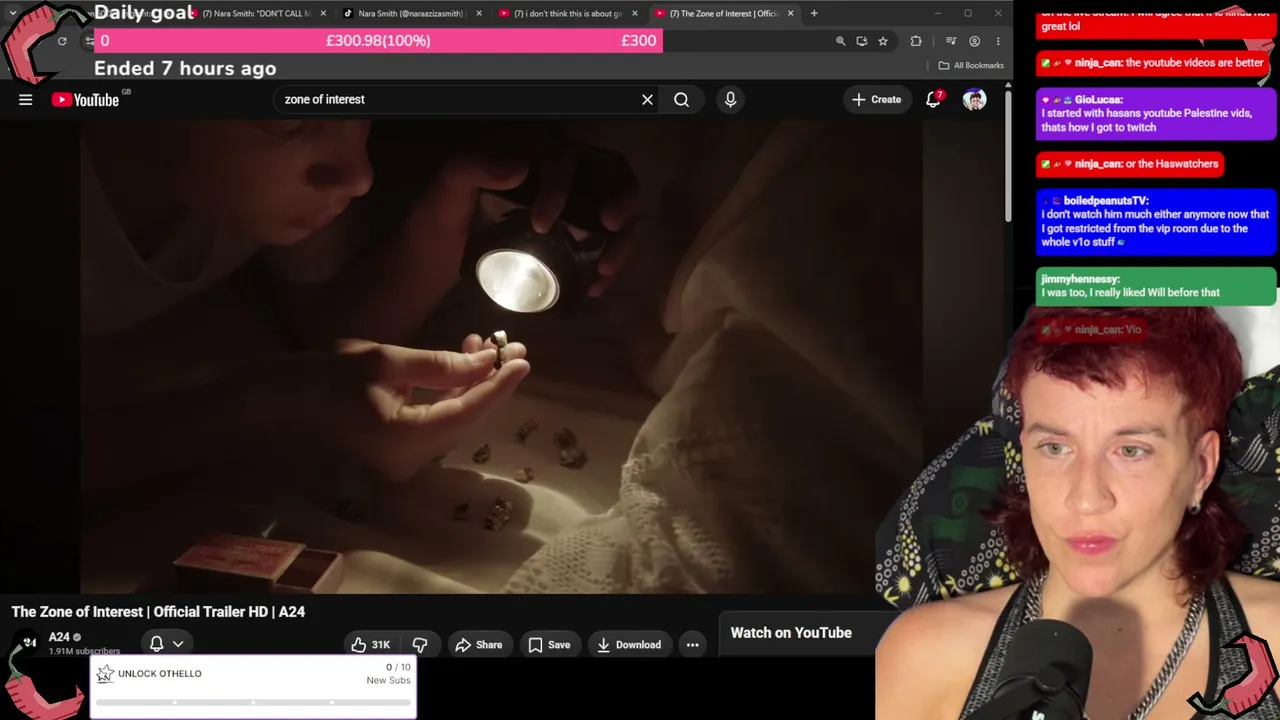
Task: Clear the 'zone of interest' search text
Action: [x=647, y=99]
